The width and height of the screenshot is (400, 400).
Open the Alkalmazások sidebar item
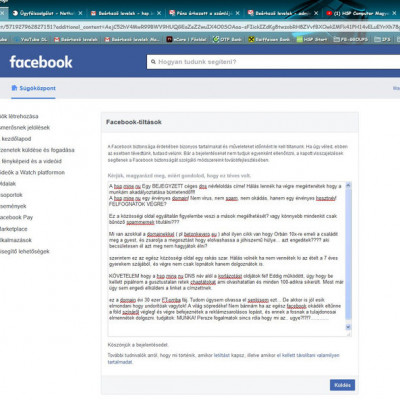tap(16, 240)
